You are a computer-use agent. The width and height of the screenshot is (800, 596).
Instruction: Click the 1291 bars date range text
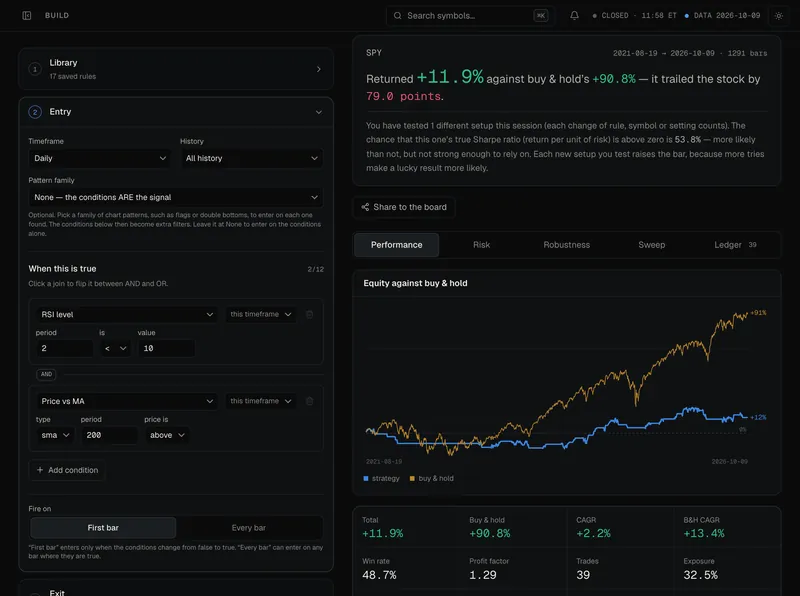(x=690, y=53)
